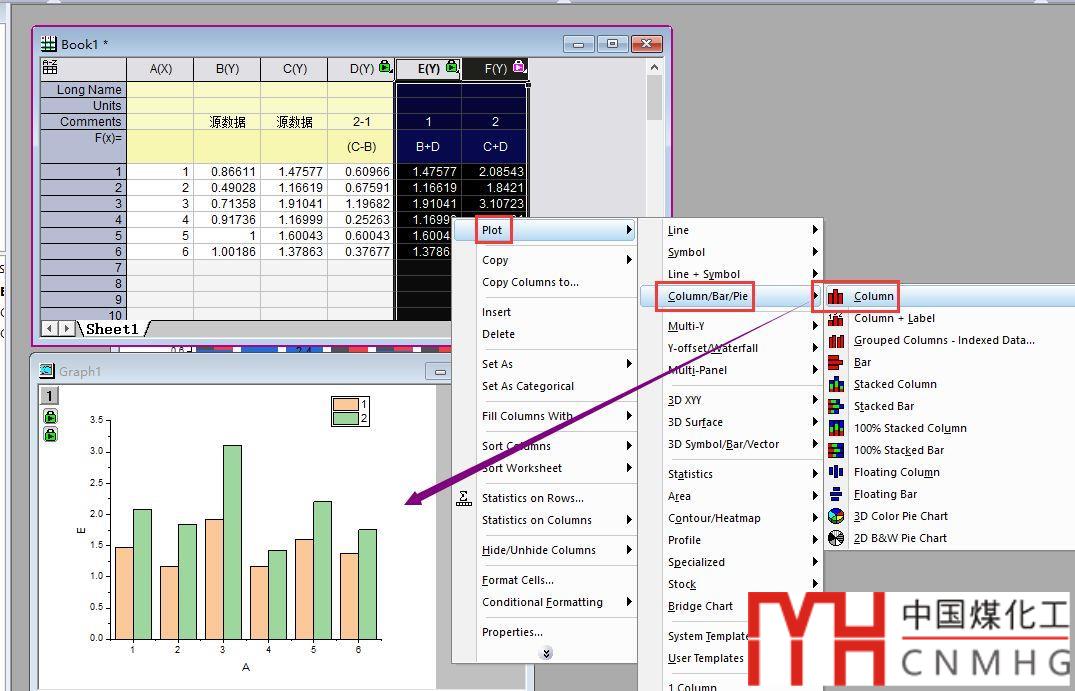Select the Floating Column icon
The image size is (1075, 691).
pos(835,472)
